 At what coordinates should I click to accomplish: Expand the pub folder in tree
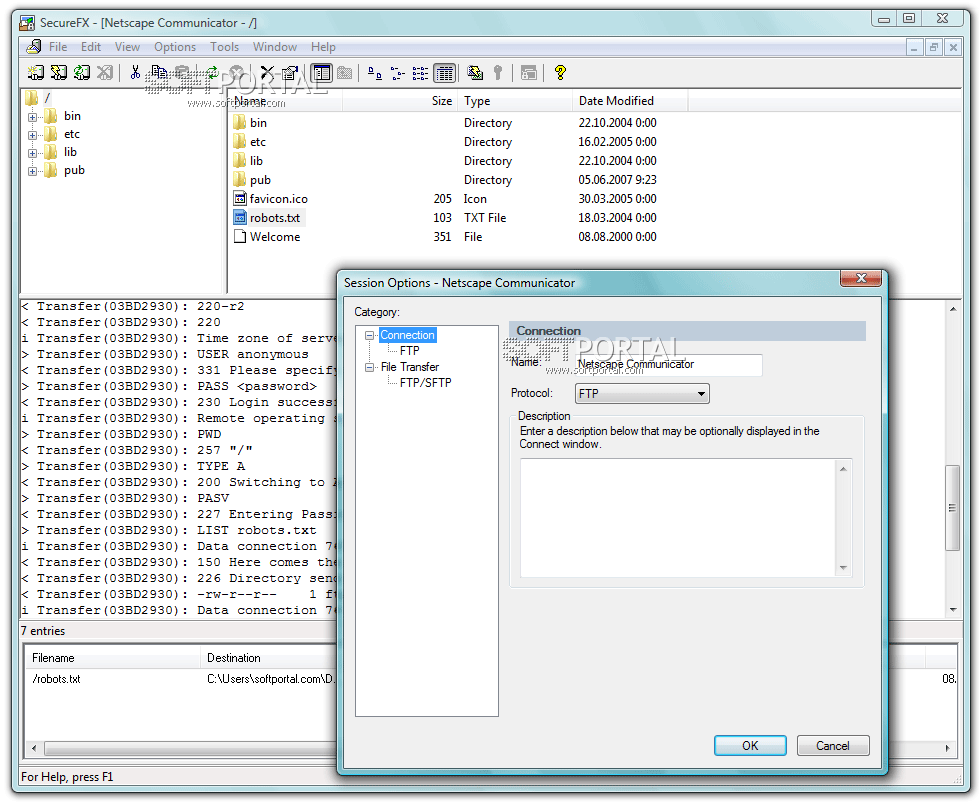point(32,171)
